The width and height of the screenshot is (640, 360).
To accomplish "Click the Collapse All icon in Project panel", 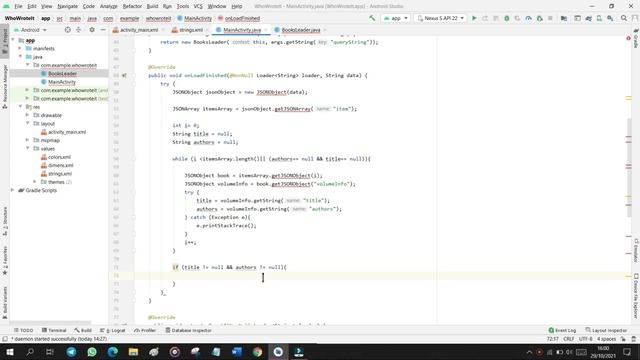I will (x=79, y=30).
